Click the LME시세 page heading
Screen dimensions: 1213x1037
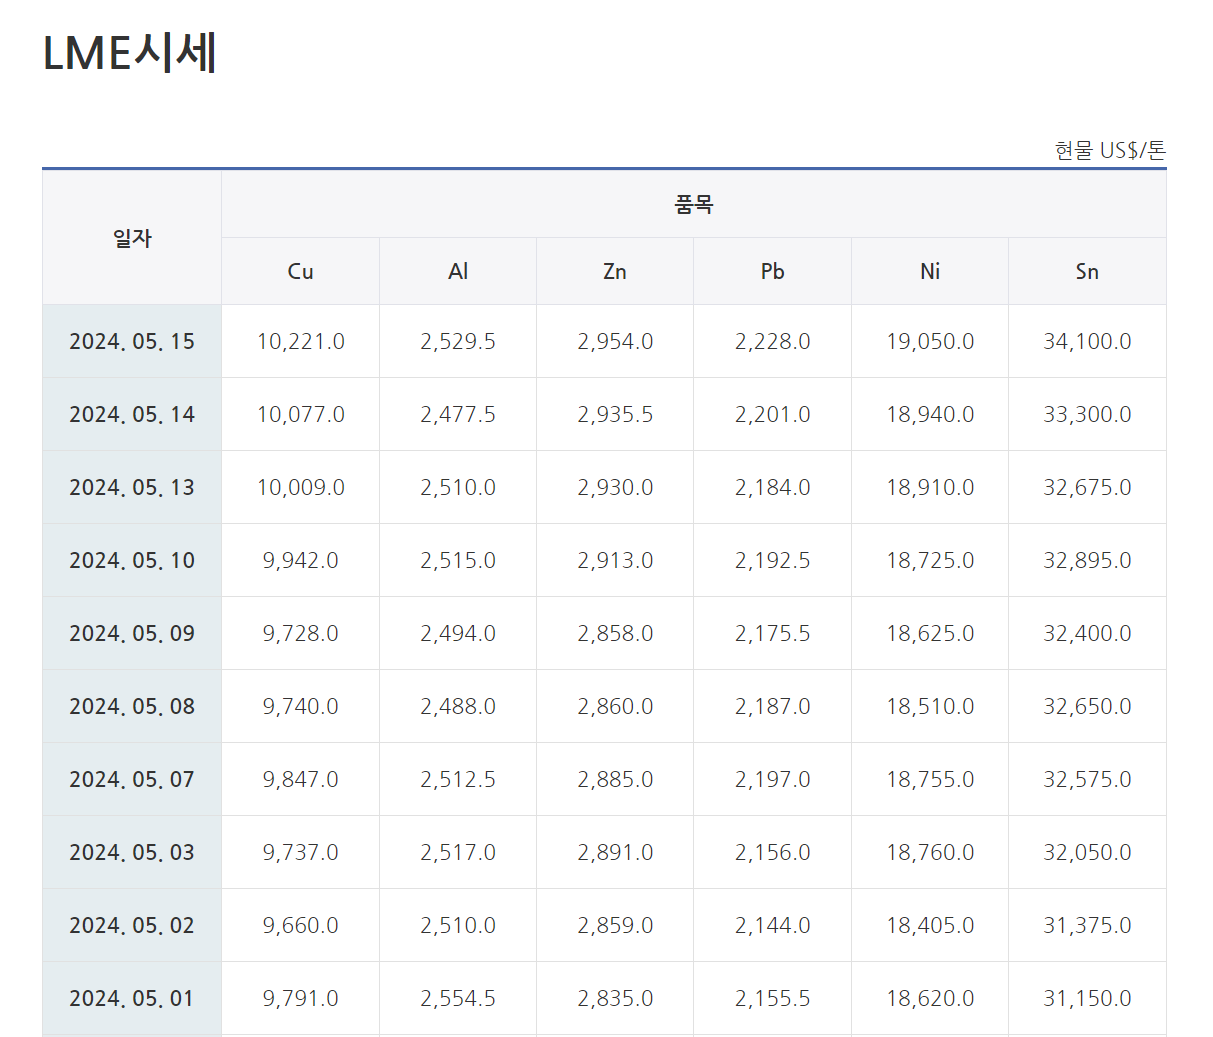click(130, 53)
